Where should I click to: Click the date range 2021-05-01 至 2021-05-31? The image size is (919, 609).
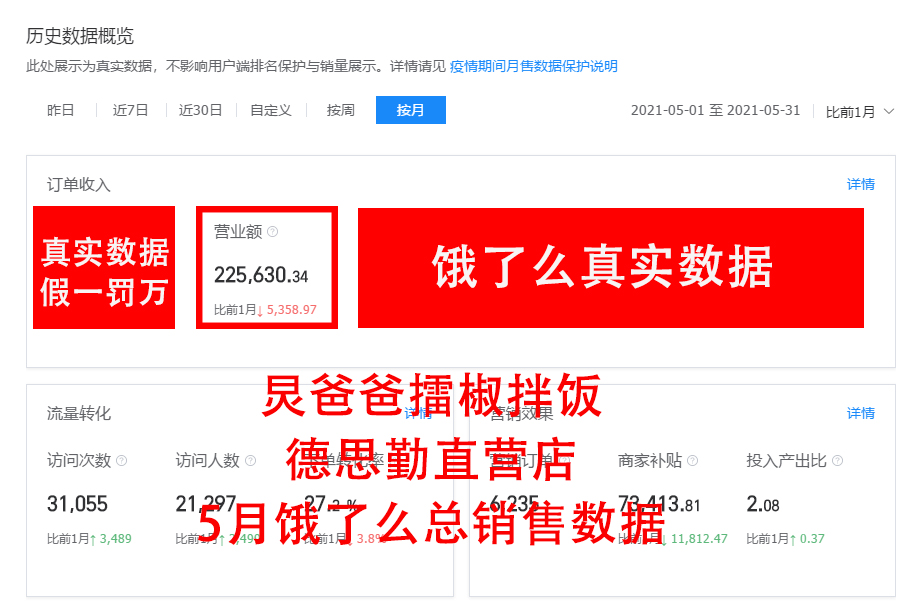715,110
